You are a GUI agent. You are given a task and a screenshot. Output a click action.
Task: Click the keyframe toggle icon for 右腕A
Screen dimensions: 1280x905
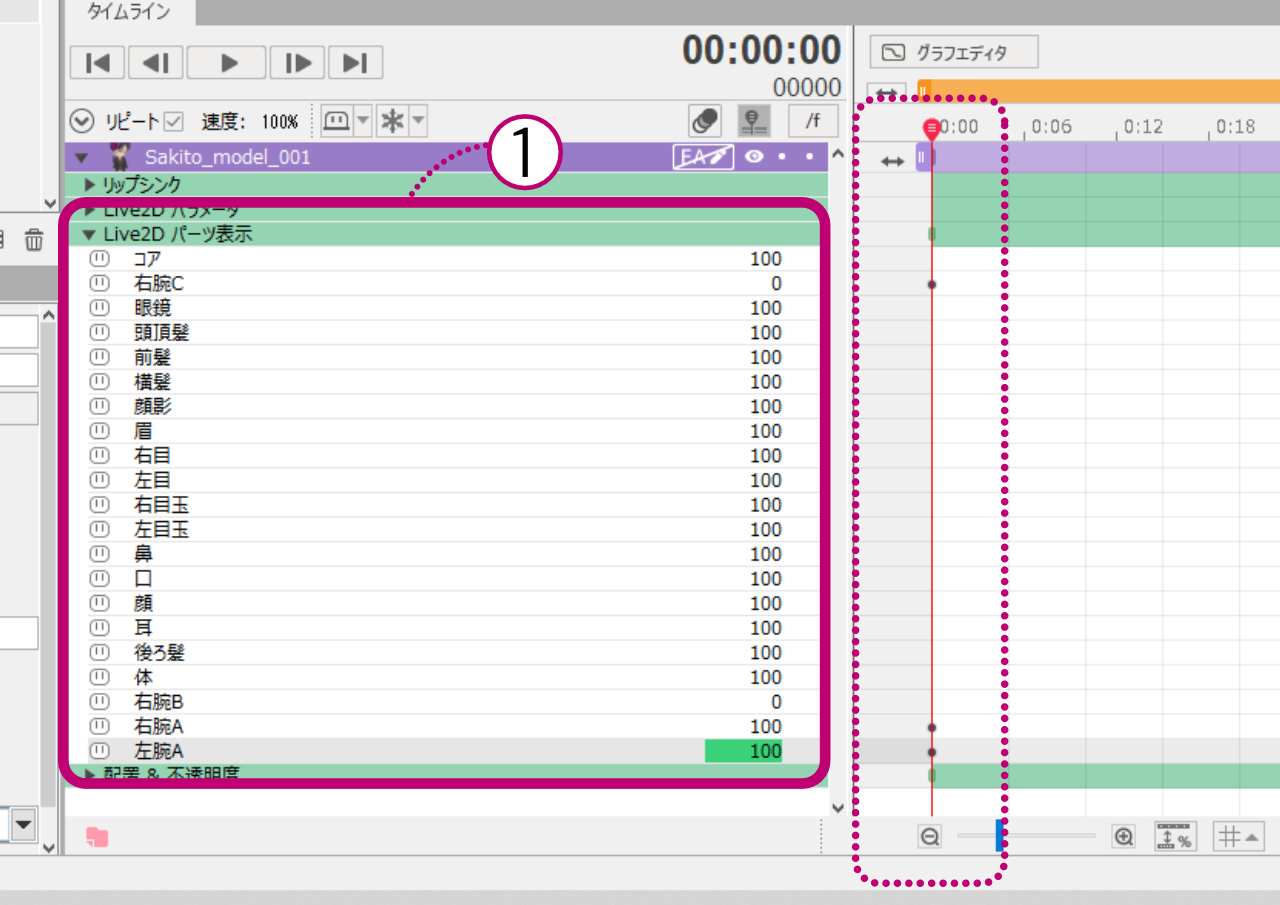(x=99, y=726)
